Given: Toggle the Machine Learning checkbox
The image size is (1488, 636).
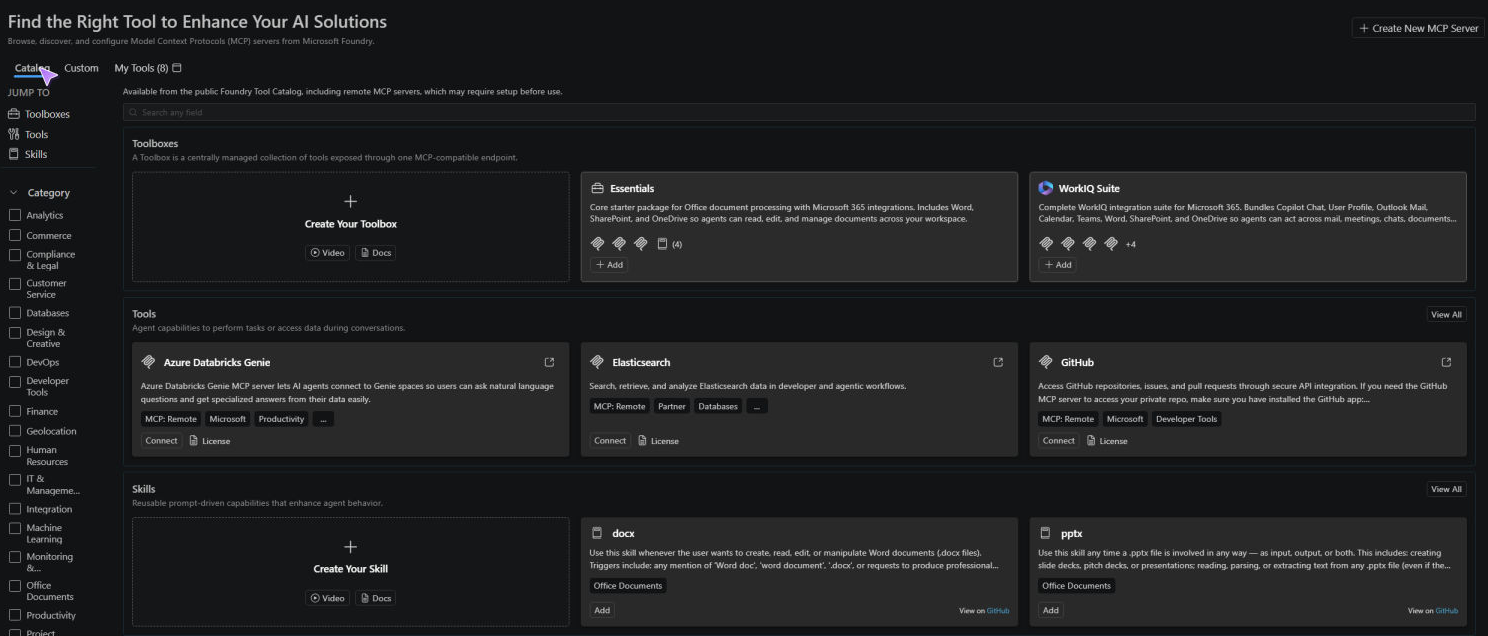Looking at the screenshot, I should (15, 528).
